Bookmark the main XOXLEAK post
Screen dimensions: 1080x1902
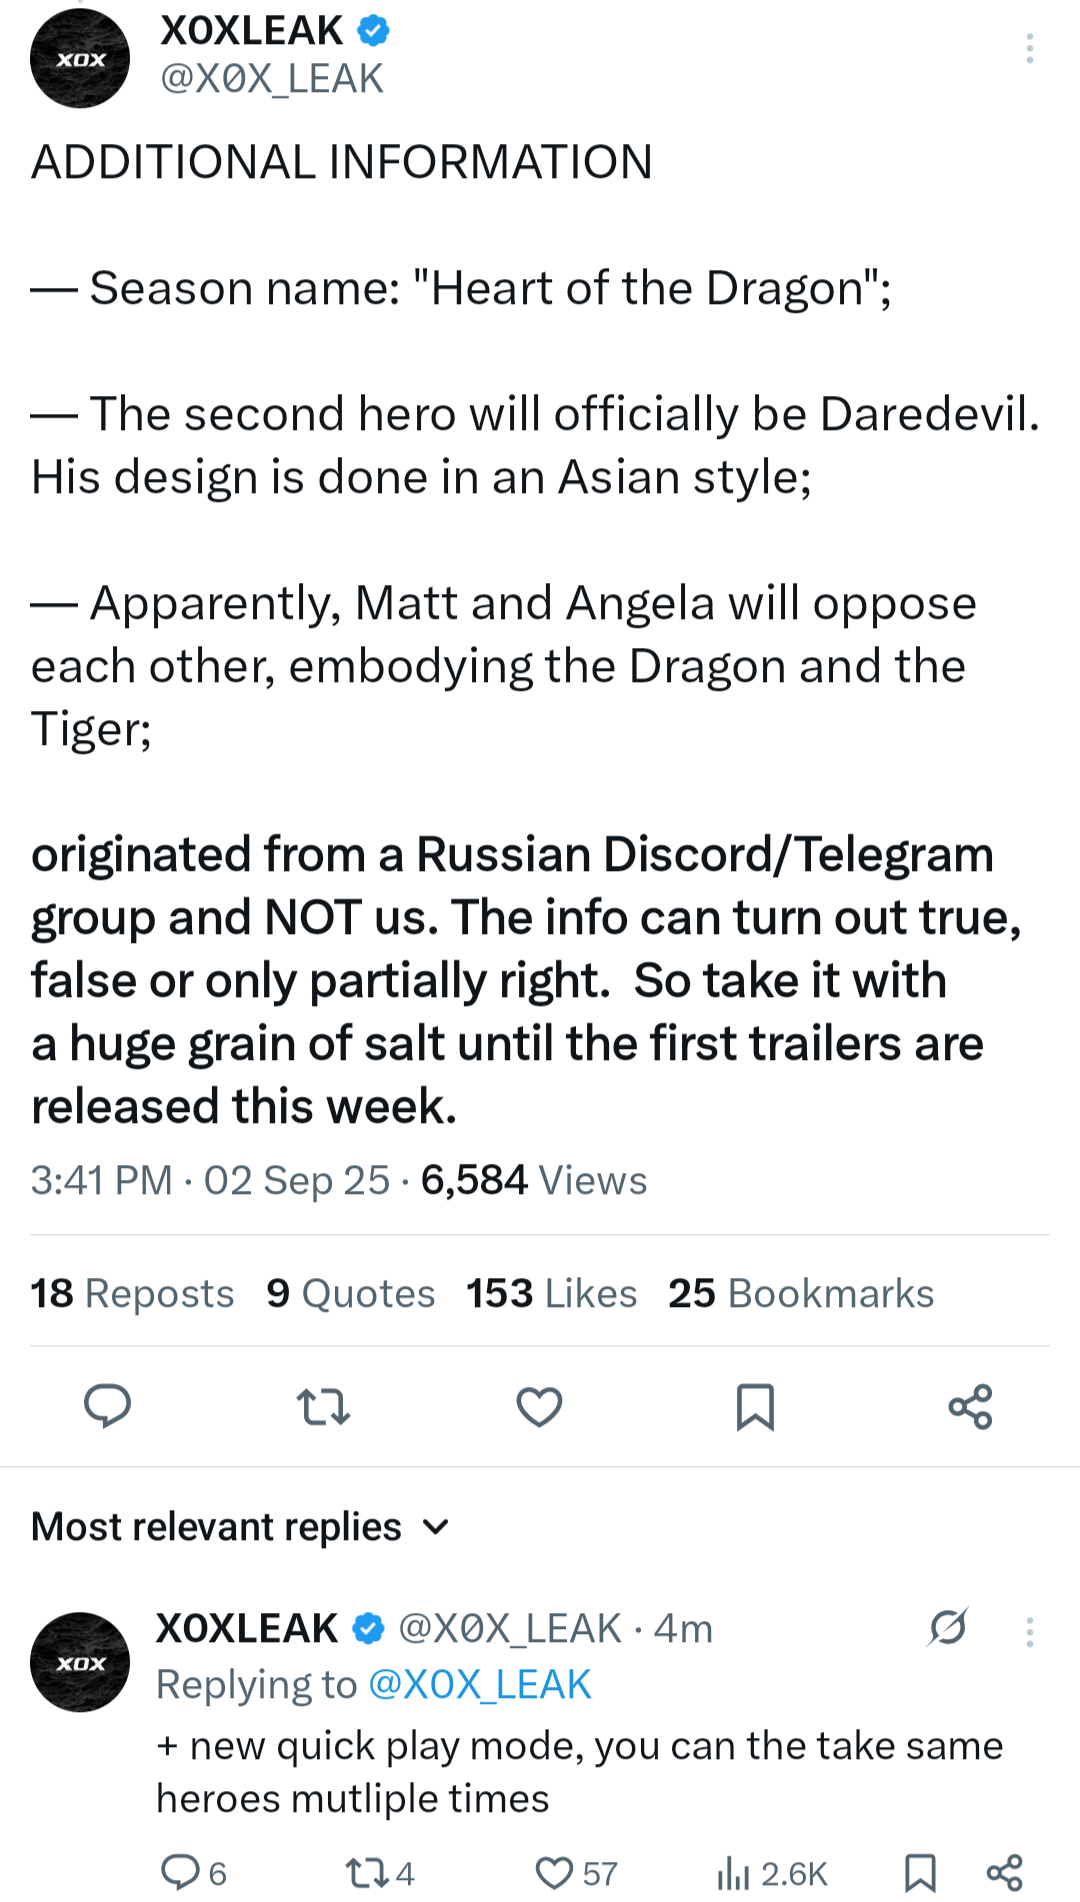pyautogui.click(x=755, y=1406)
